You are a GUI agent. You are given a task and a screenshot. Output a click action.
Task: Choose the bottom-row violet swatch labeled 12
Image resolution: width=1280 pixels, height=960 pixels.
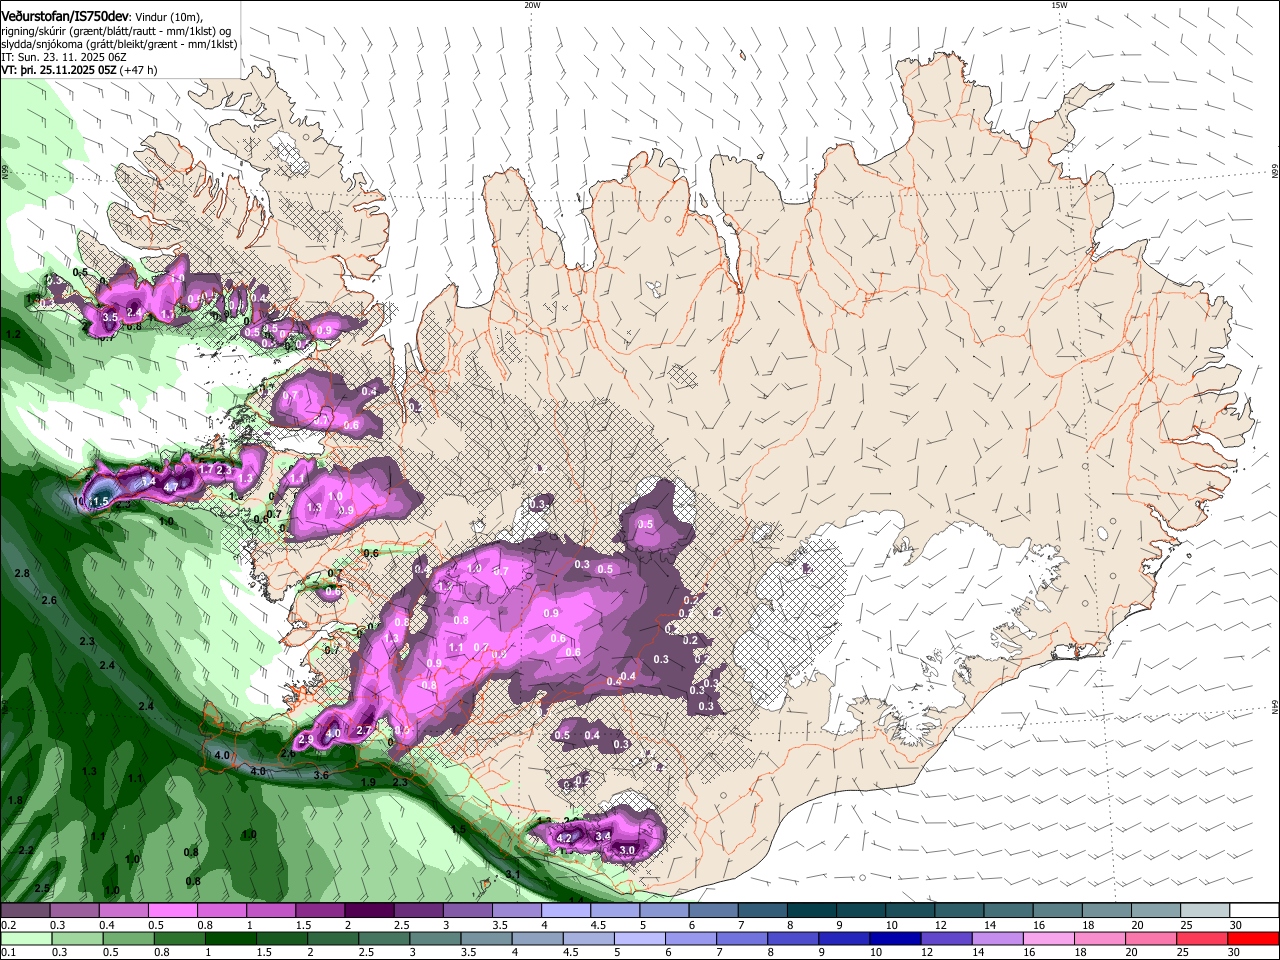(x=945, y=939)
